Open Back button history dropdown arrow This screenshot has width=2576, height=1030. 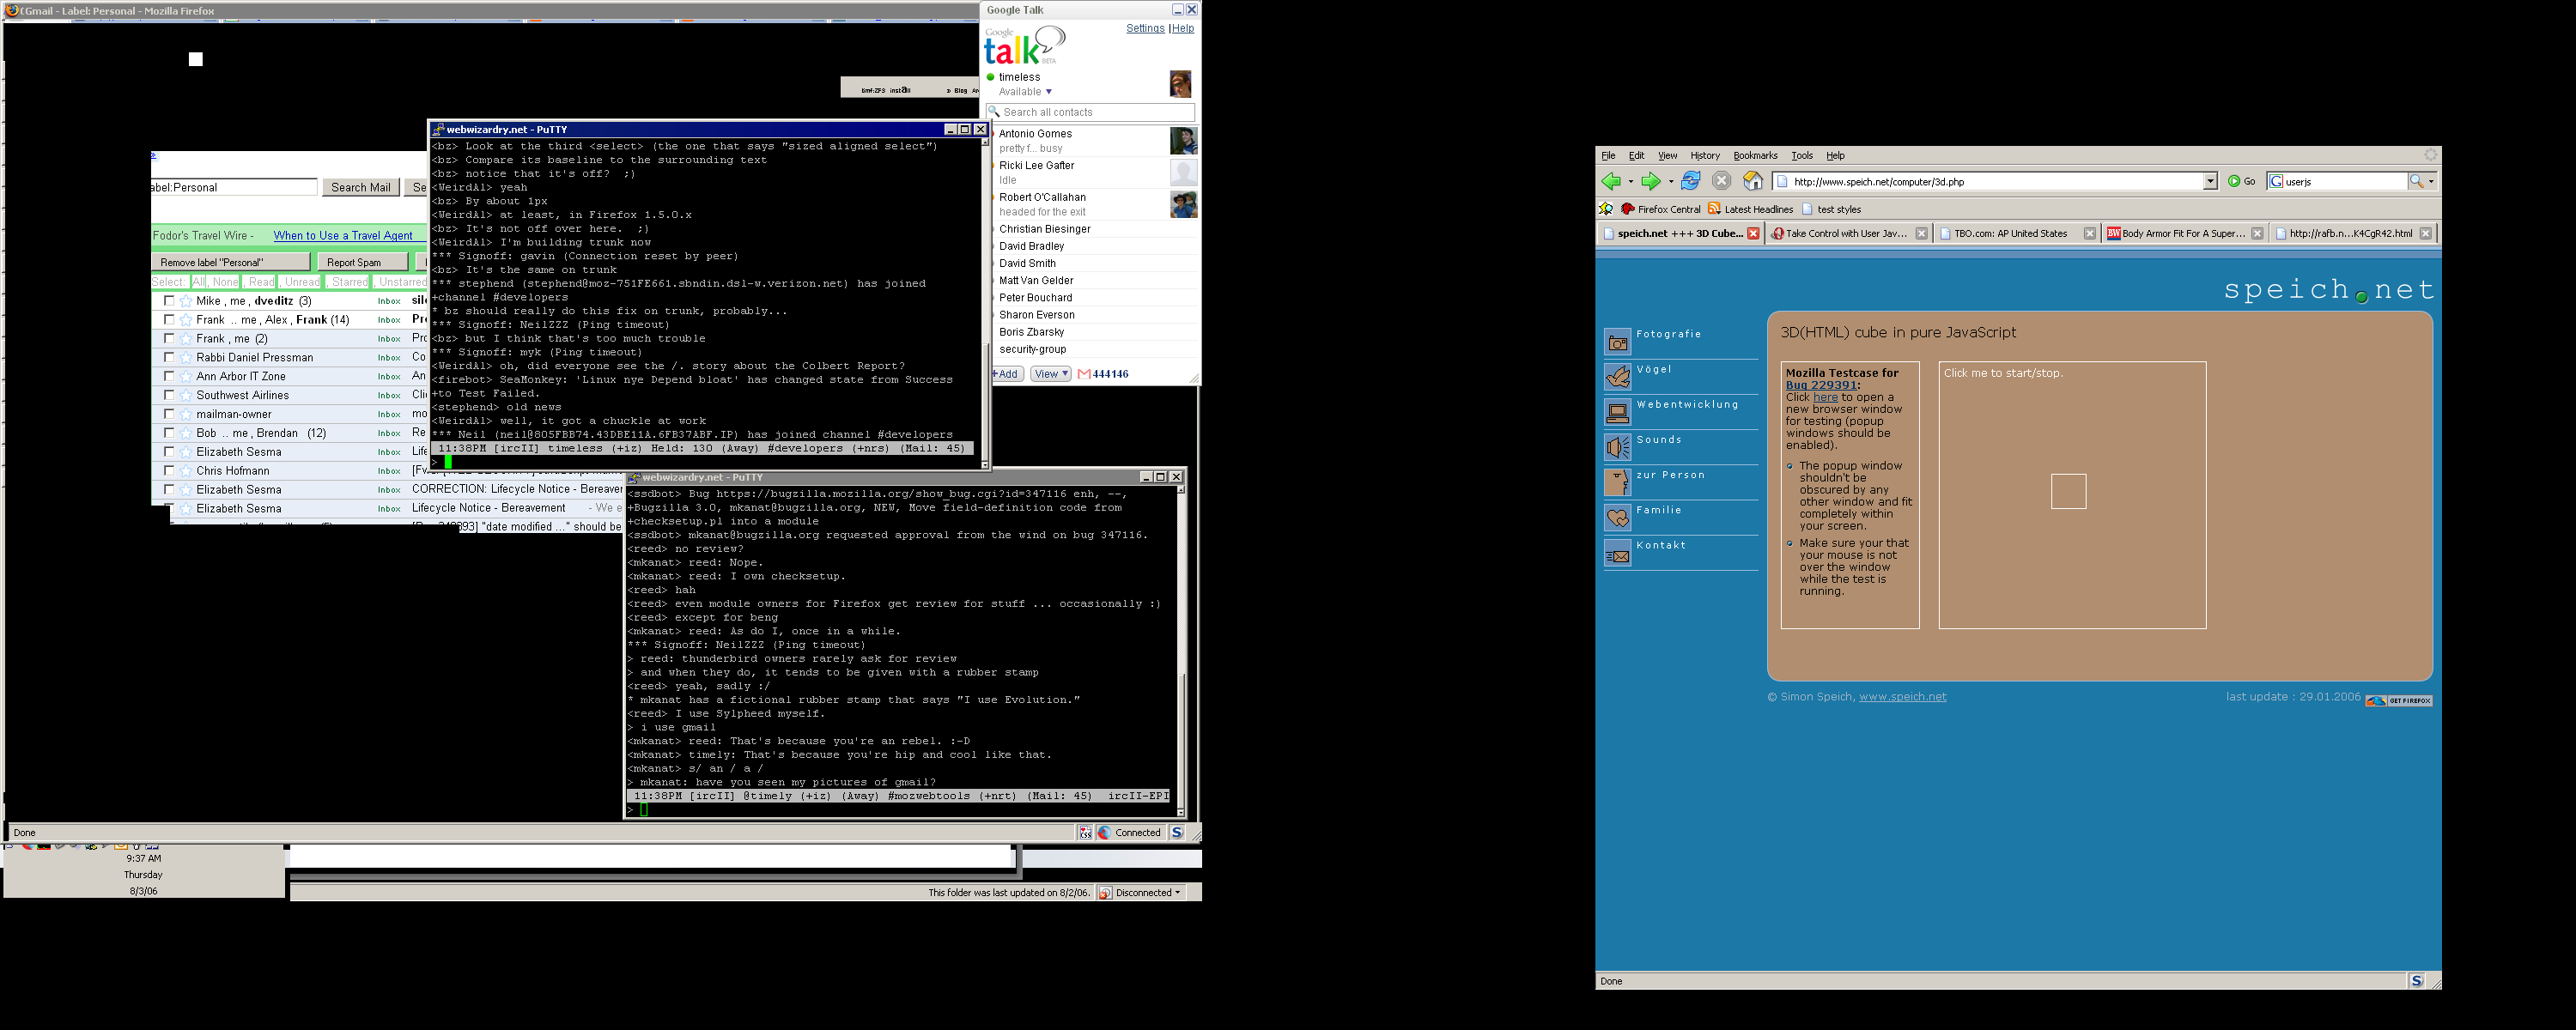pyautogui.click(x=1630, y=182)
